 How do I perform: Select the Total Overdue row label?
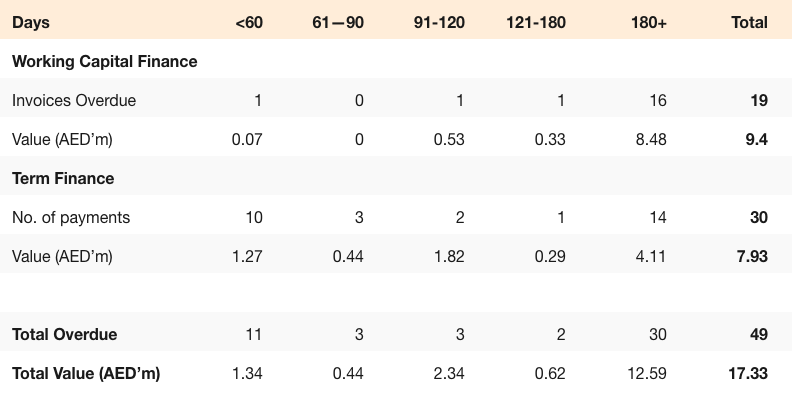coord(65,334)
